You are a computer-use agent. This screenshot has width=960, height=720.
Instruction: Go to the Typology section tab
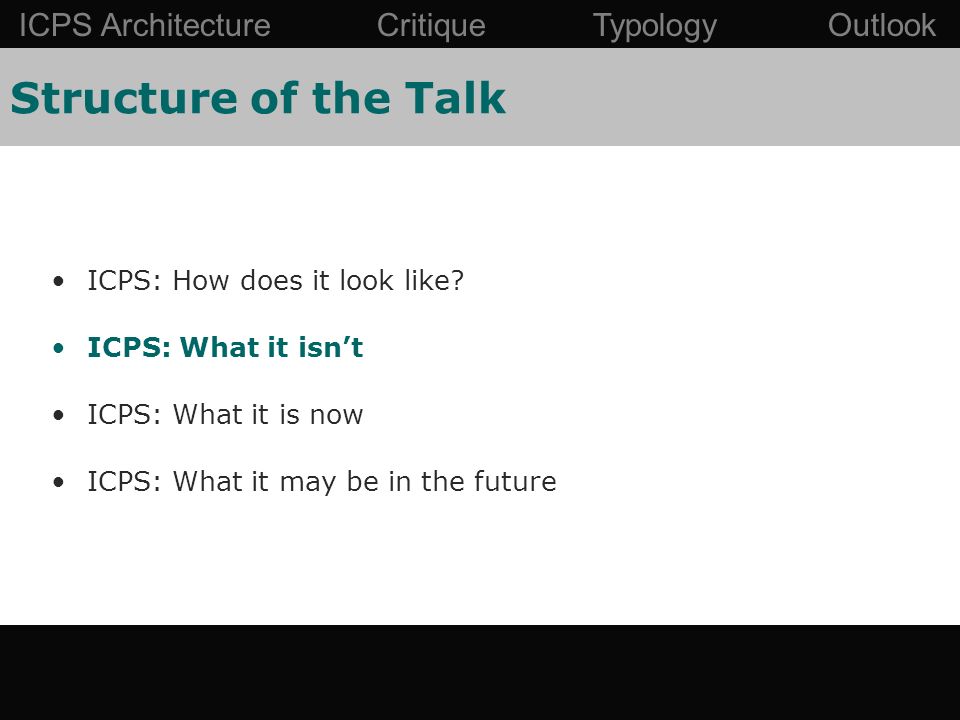654,27
